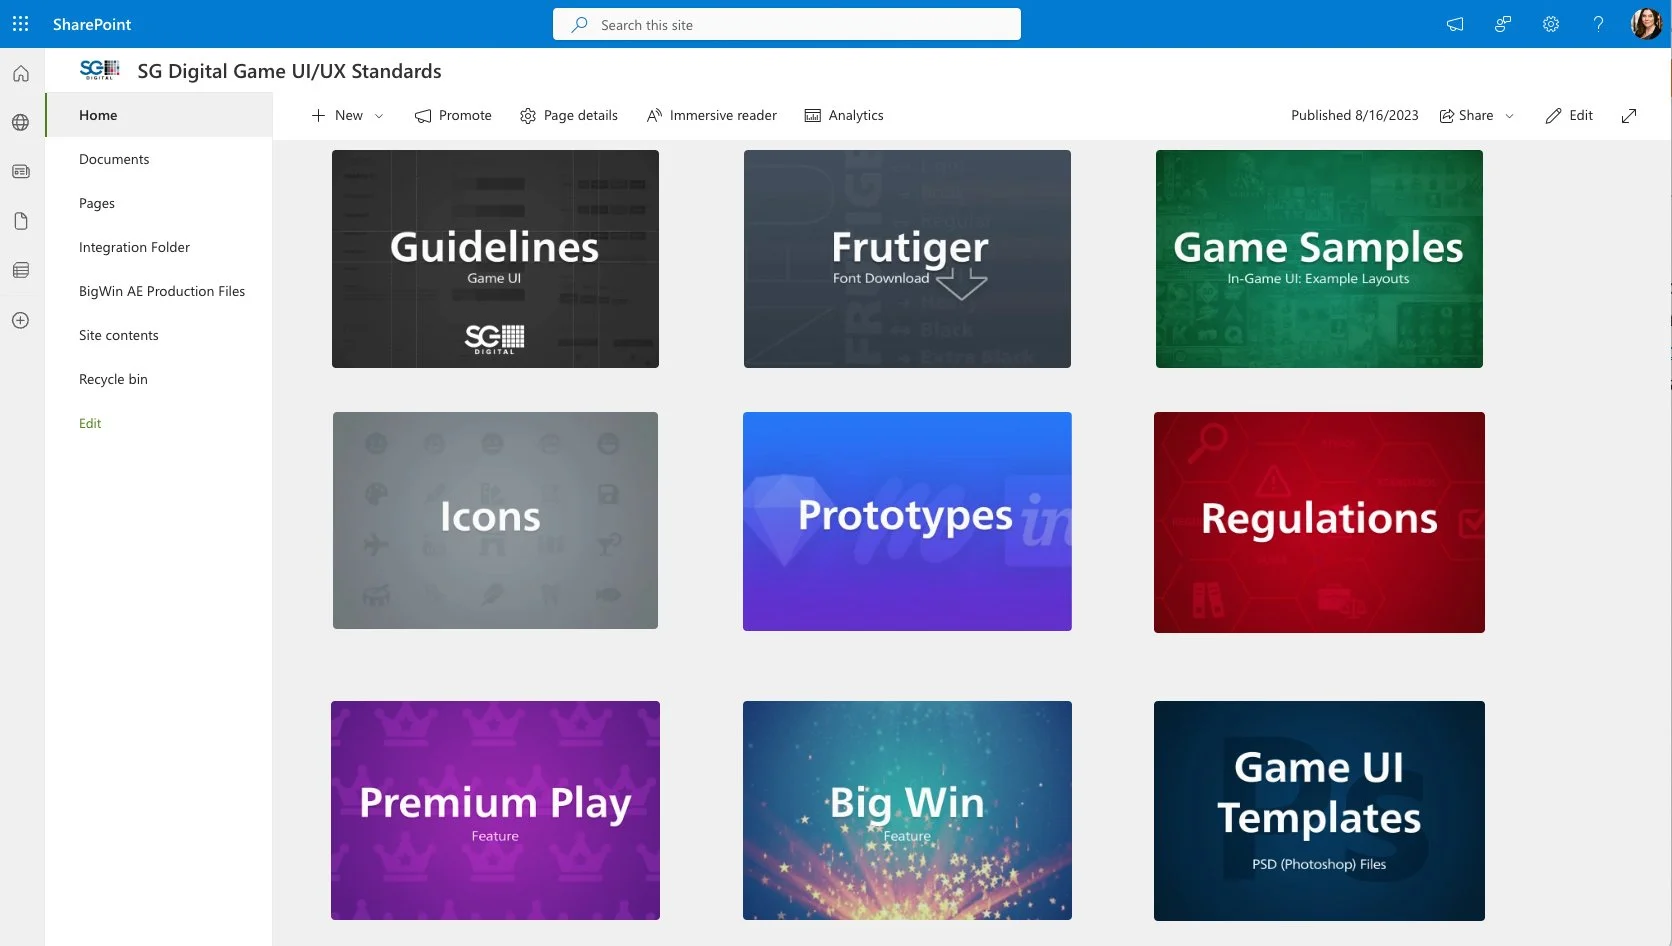Open the Big Win Feature tile
Image resolution: width=1672 pixels, height=946 pixels.
907,810
